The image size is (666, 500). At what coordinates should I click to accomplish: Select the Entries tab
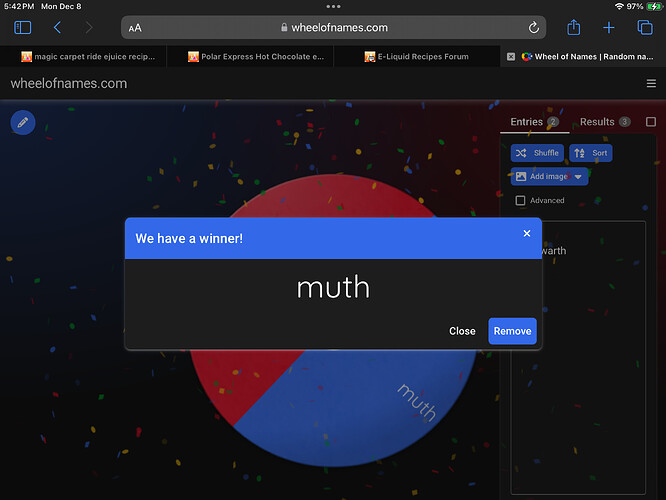coord(526,122)
